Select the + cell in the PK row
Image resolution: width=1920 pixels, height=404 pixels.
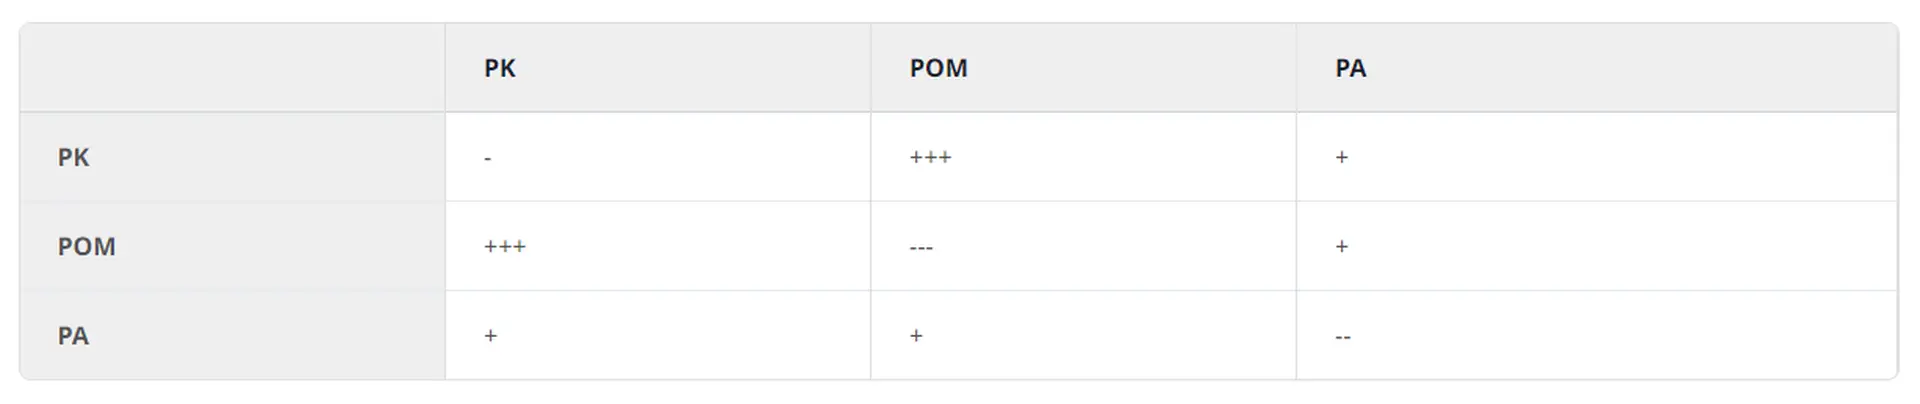(1342, 157)
